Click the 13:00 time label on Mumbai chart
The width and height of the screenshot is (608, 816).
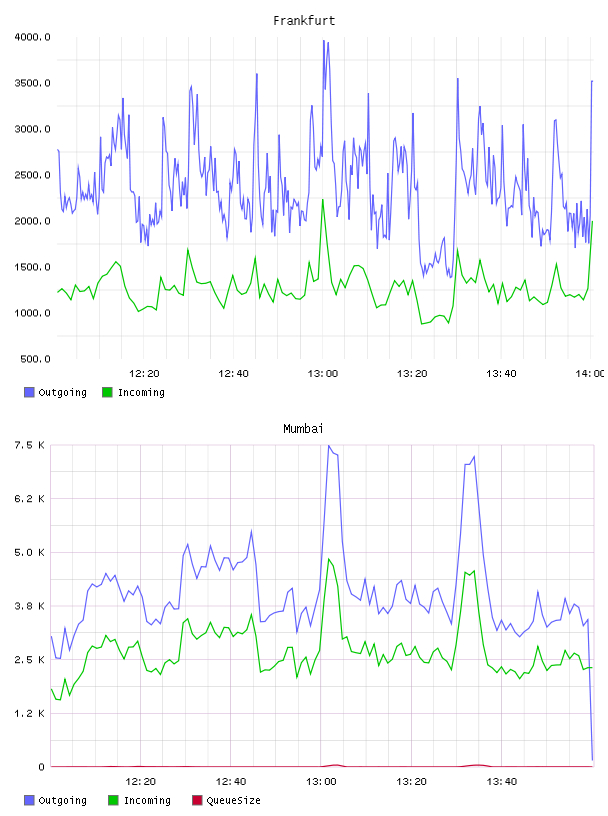pyautogui.click(x=321, y=782)
